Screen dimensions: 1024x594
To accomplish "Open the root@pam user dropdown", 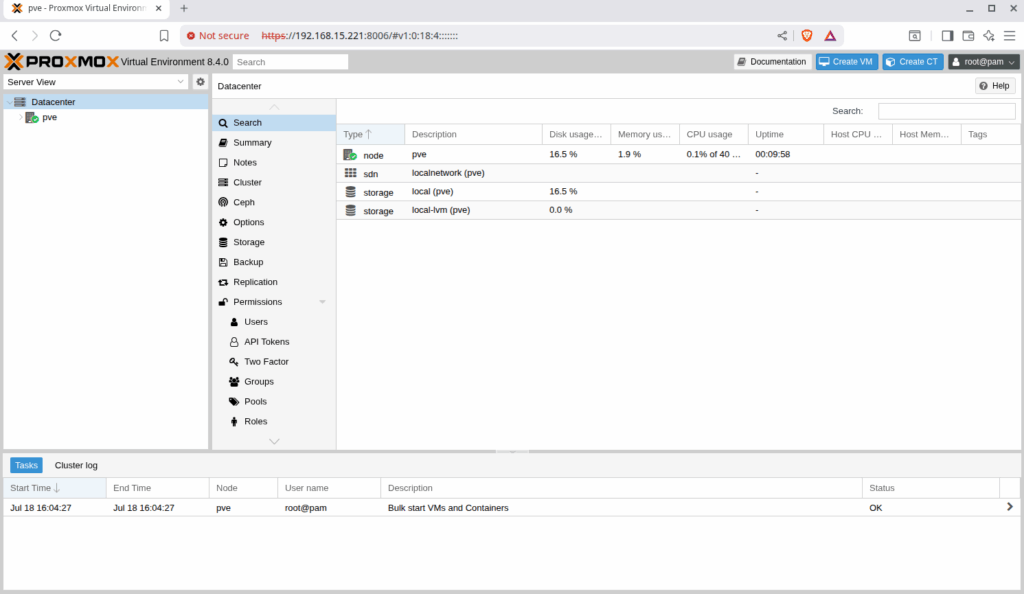I will click(x=984, y=61).
